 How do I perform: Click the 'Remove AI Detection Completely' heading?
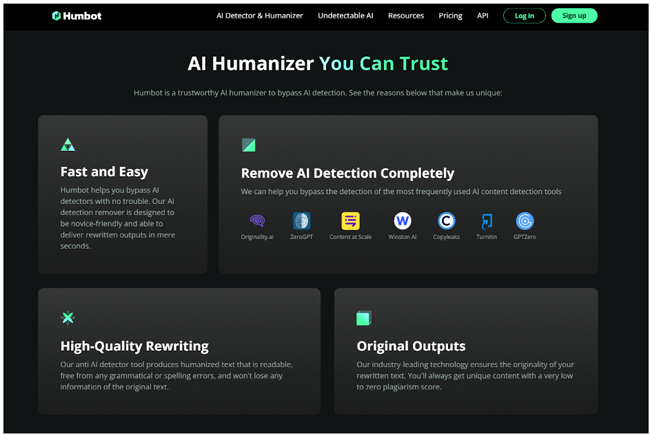pos(347,173)
